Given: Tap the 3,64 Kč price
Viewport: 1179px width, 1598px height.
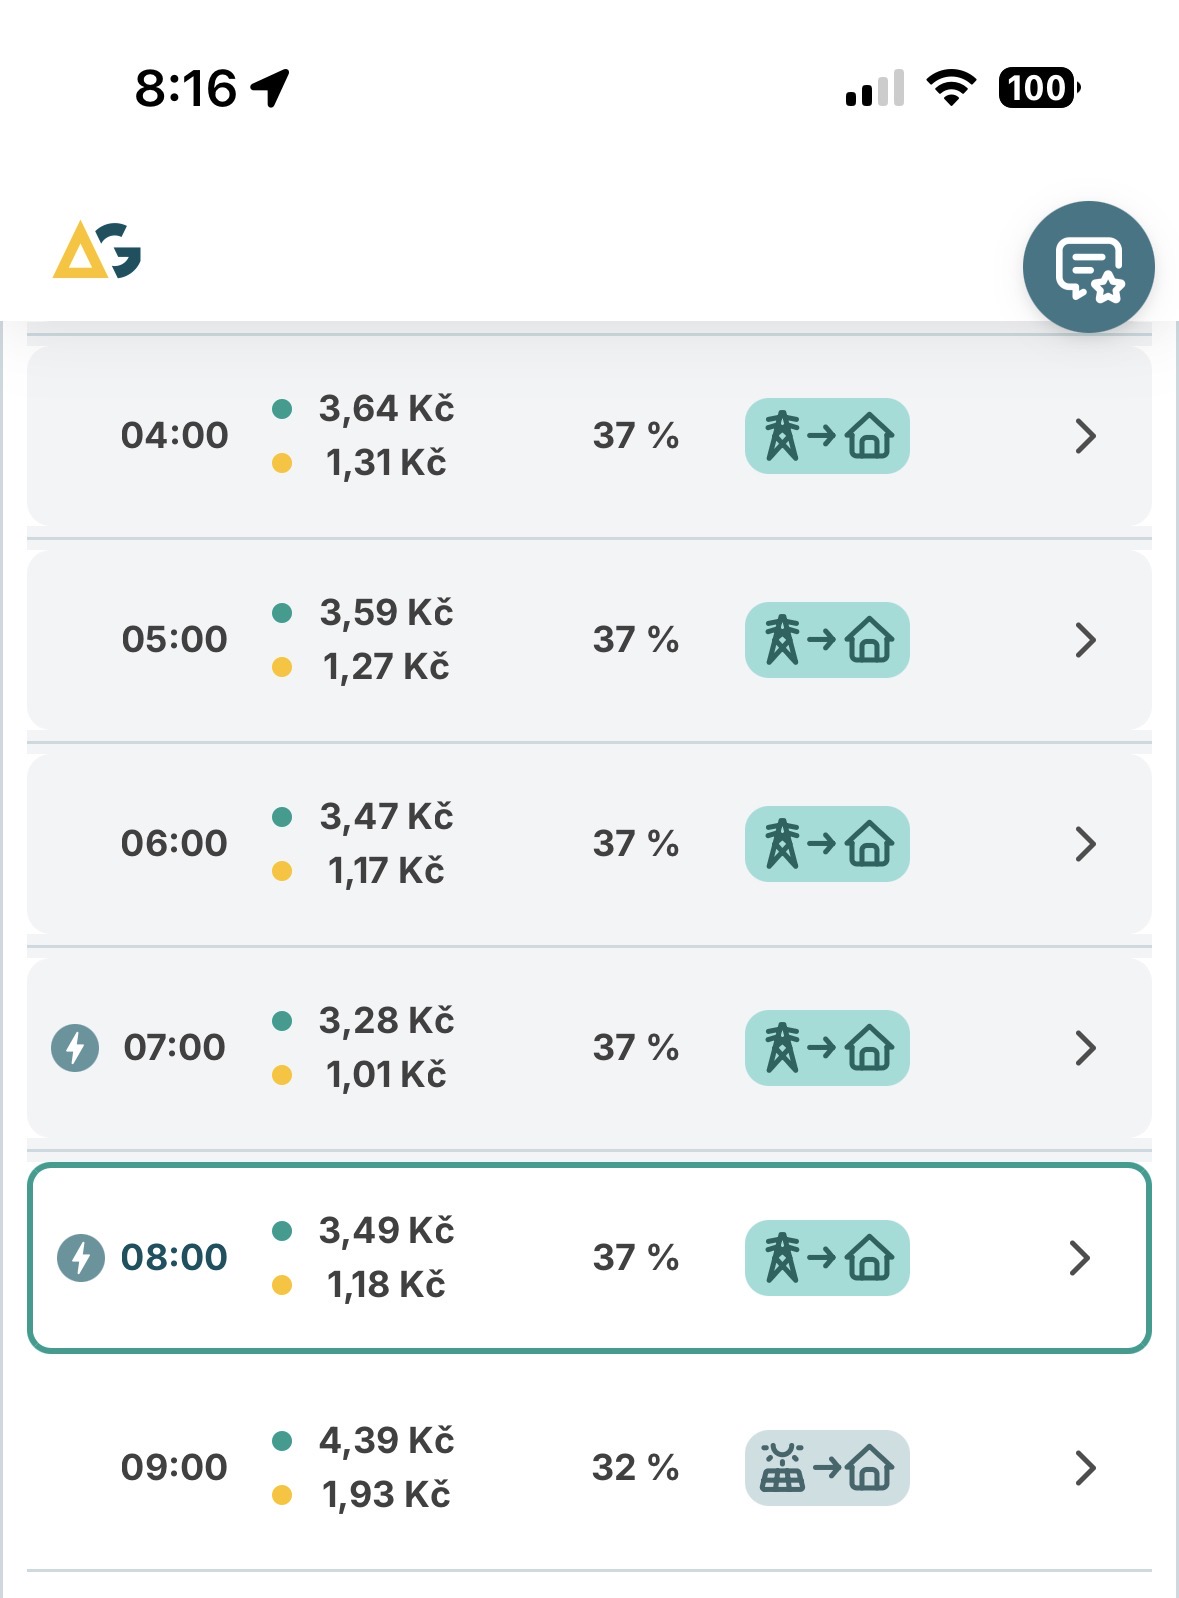Looking at the screenshot, I should (x=386, y=409).
